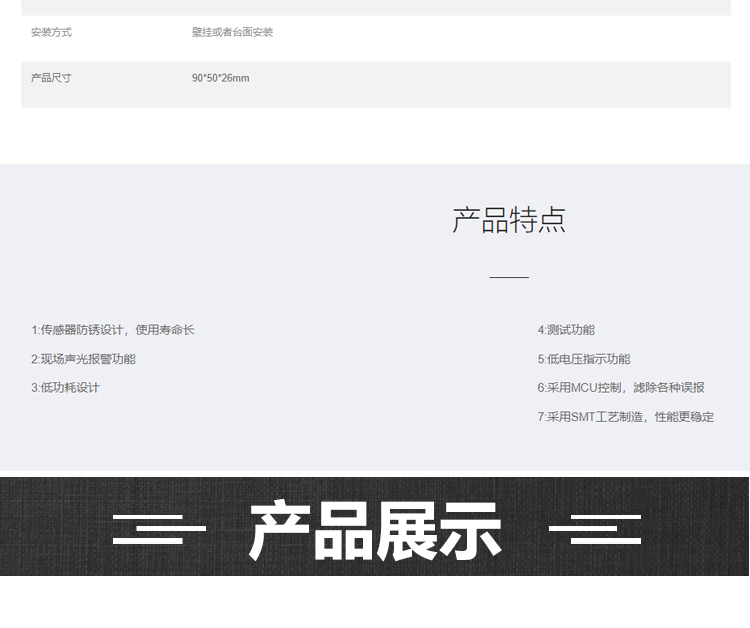Click the 产品展示 banner title

[x=375, y=530]
